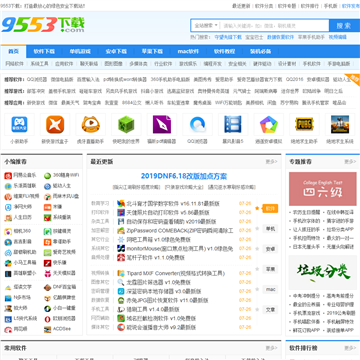This screenshot has height=360, width=360.
Task: Click 图形图像 in the sub-navigation
Action: tap(113, 63)
